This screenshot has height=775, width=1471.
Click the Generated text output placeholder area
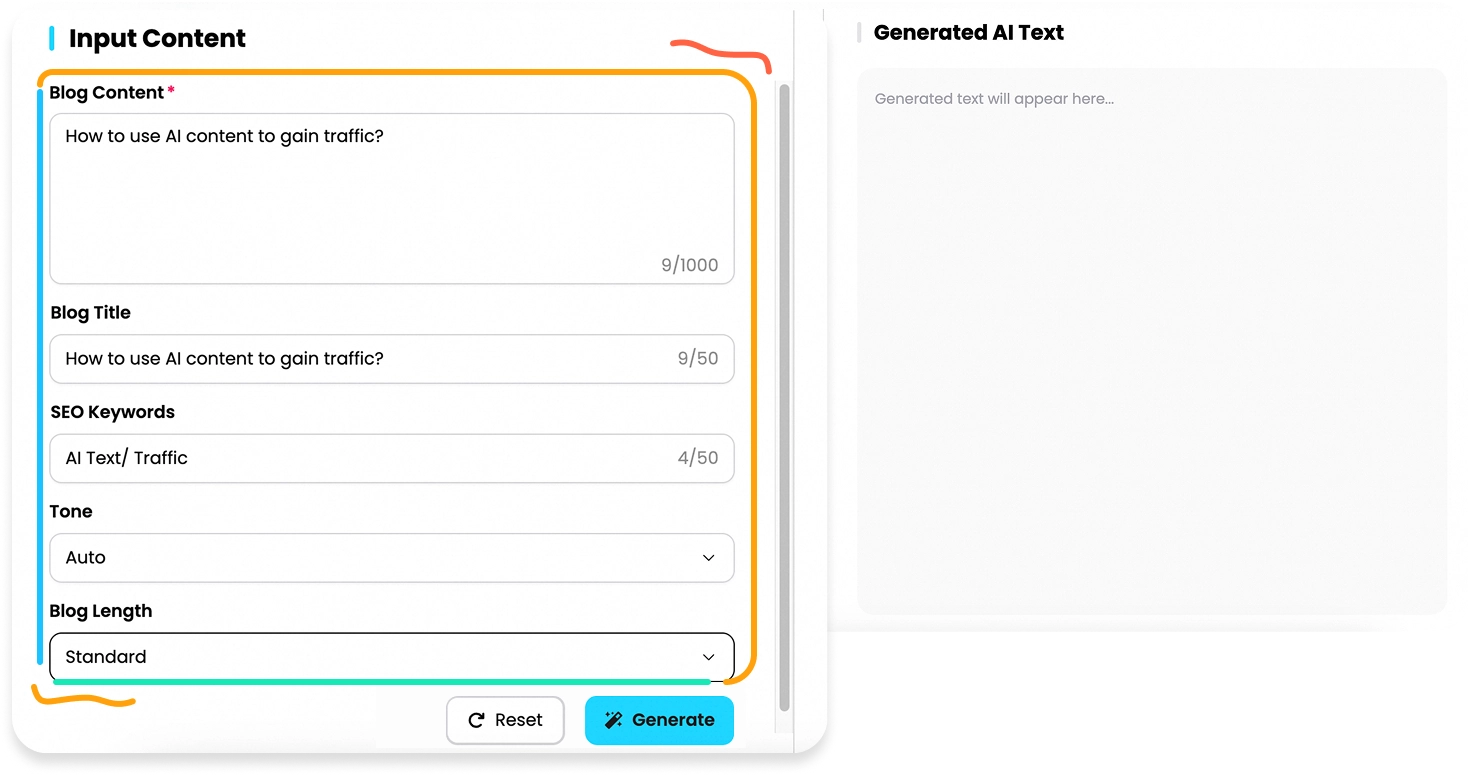pyautogui.click(x=1151, y=340)
